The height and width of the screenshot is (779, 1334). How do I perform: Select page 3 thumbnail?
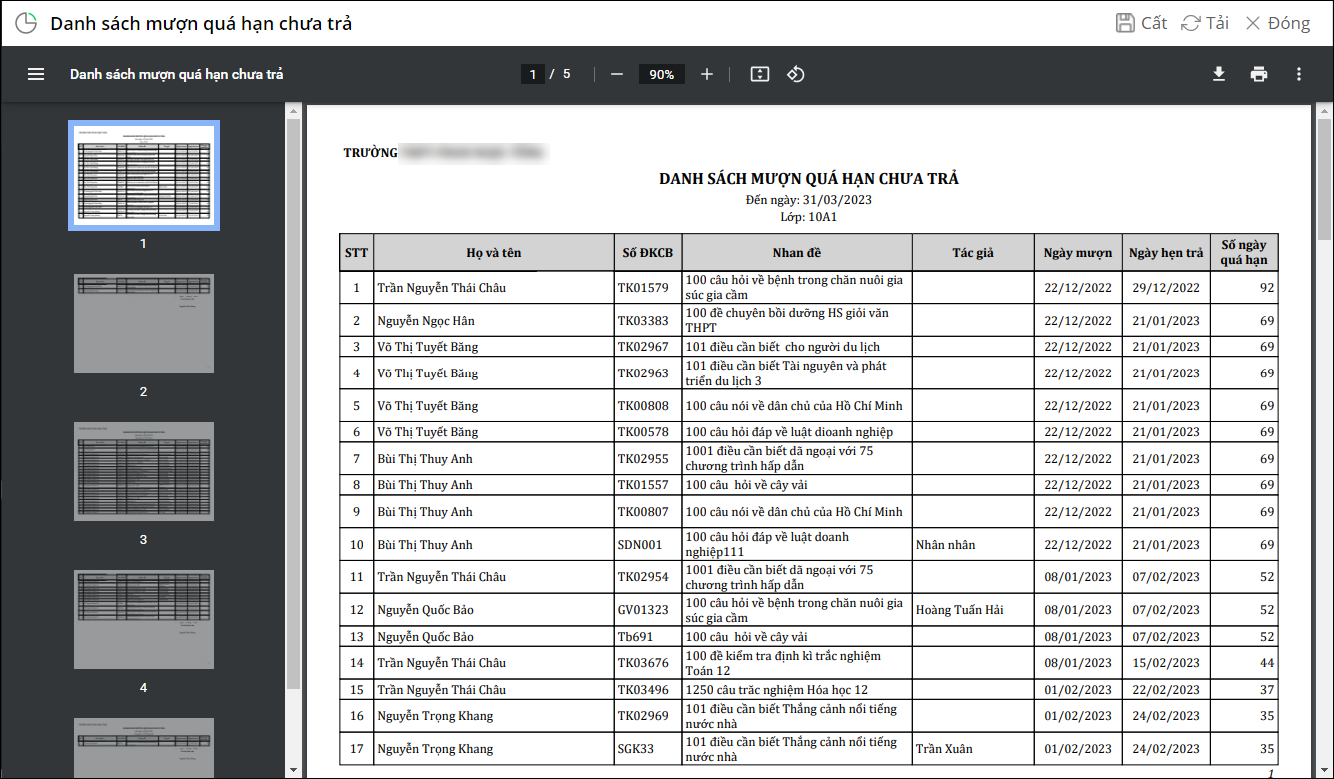point(144,472)
